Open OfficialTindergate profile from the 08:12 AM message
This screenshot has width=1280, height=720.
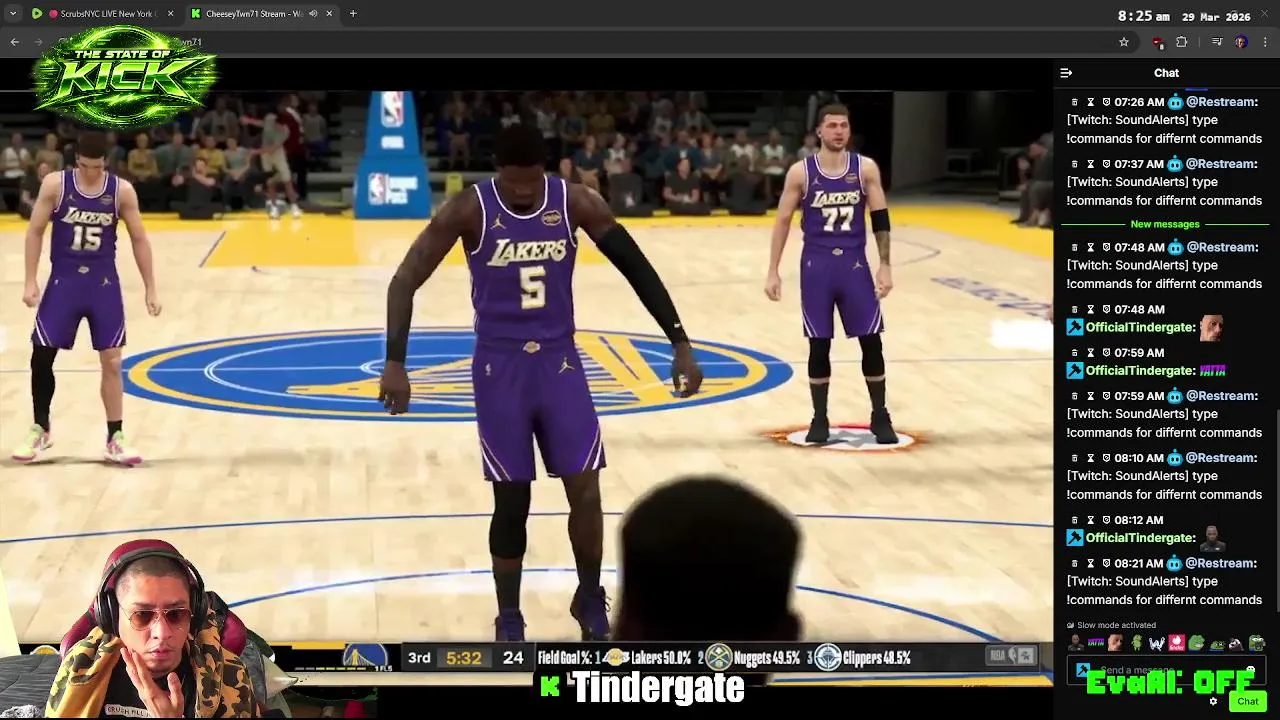point(1141,538)
